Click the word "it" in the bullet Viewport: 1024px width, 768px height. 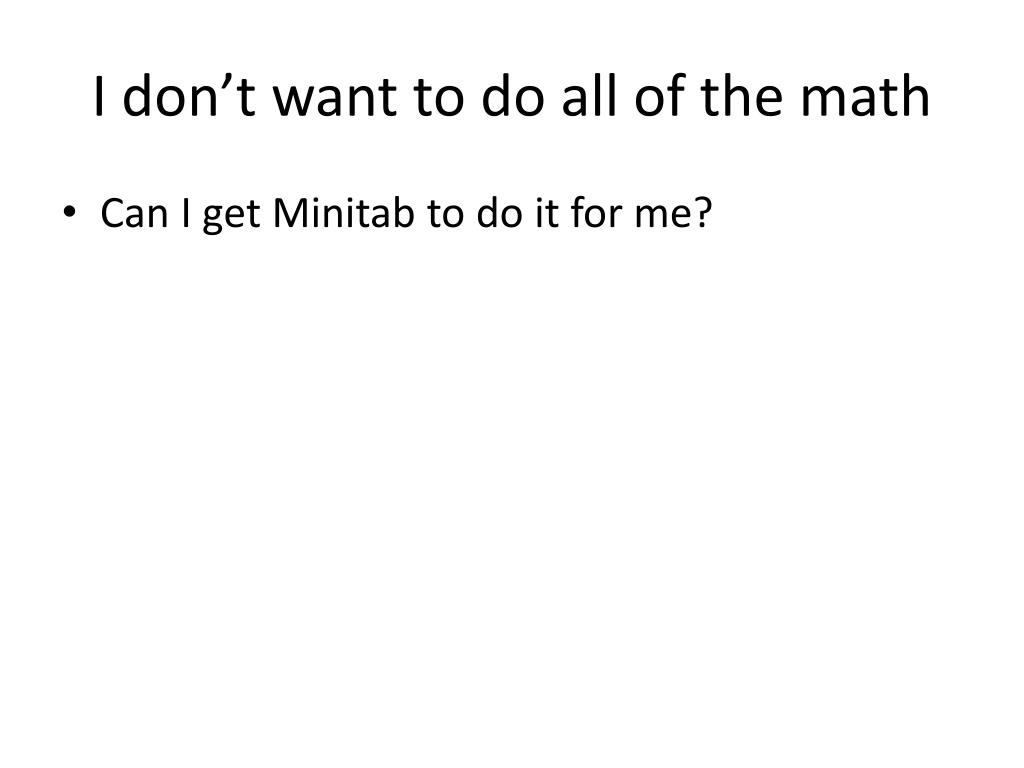tap(547, 213)
